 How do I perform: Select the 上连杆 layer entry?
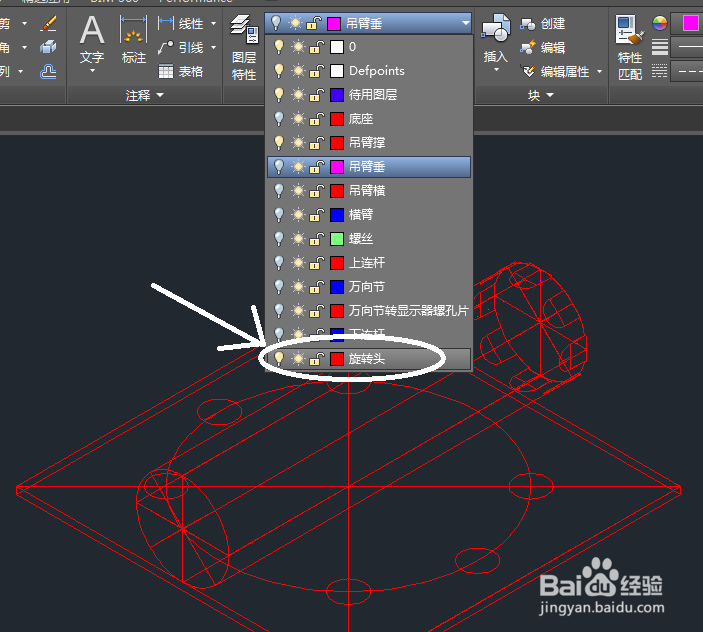click(x=369, y=263)
